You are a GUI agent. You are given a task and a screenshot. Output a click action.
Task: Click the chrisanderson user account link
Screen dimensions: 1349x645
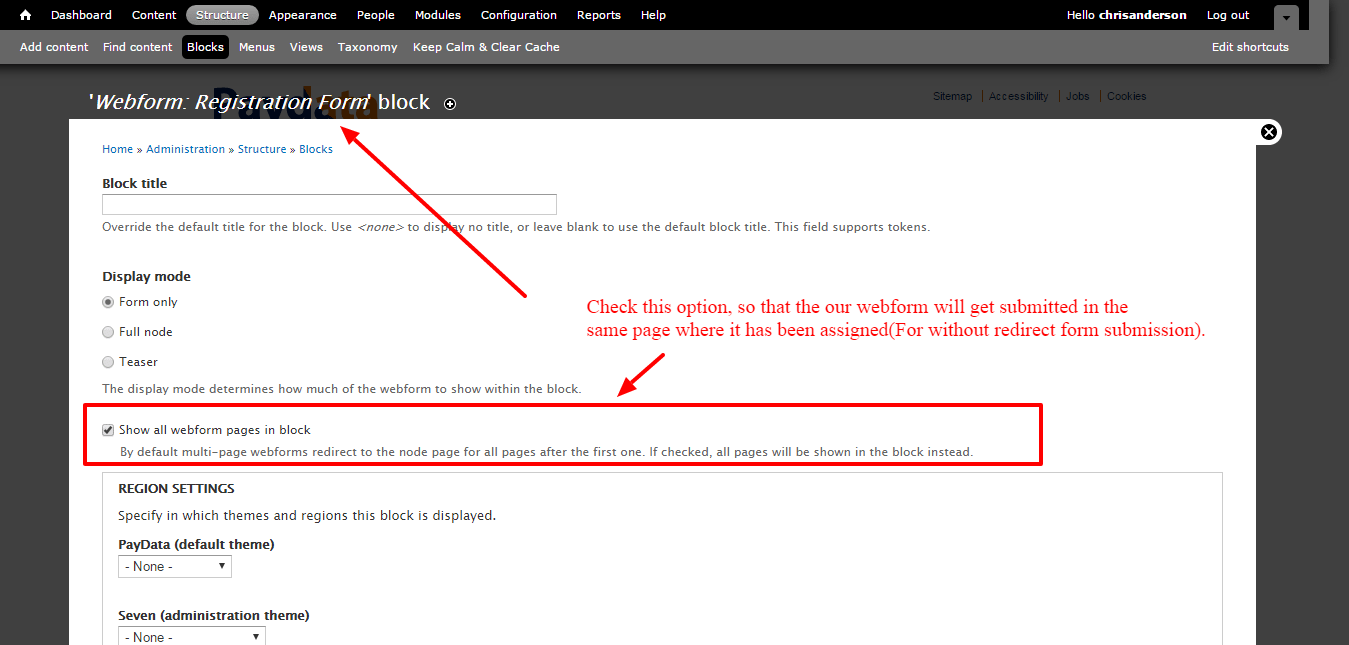click(x=1143, y=15)
